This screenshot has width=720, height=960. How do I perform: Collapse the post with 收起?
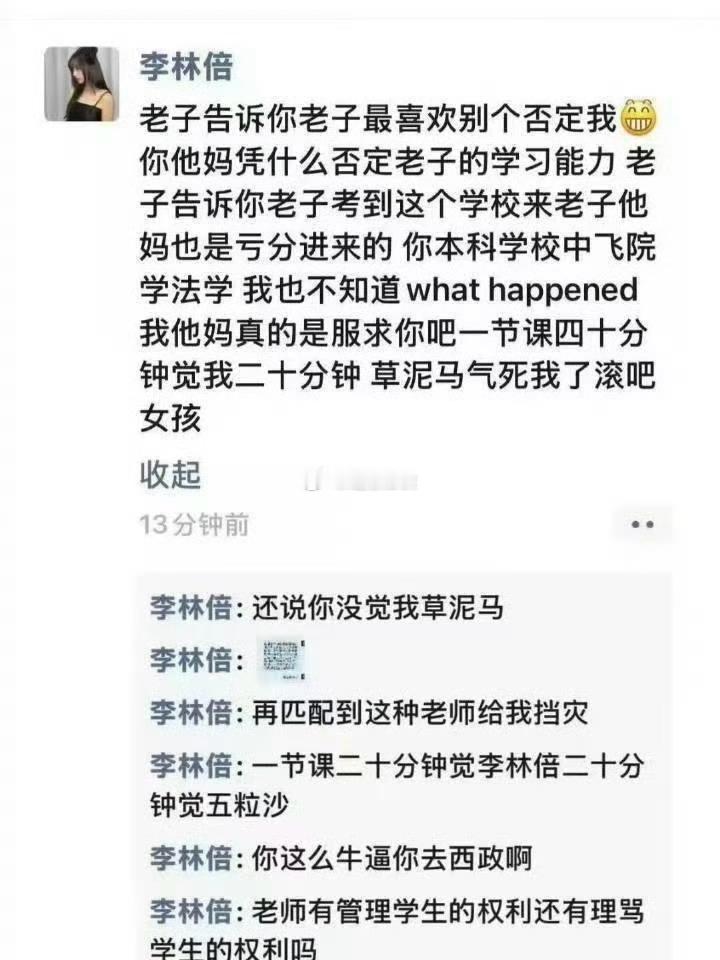click(x=170, y=474)
